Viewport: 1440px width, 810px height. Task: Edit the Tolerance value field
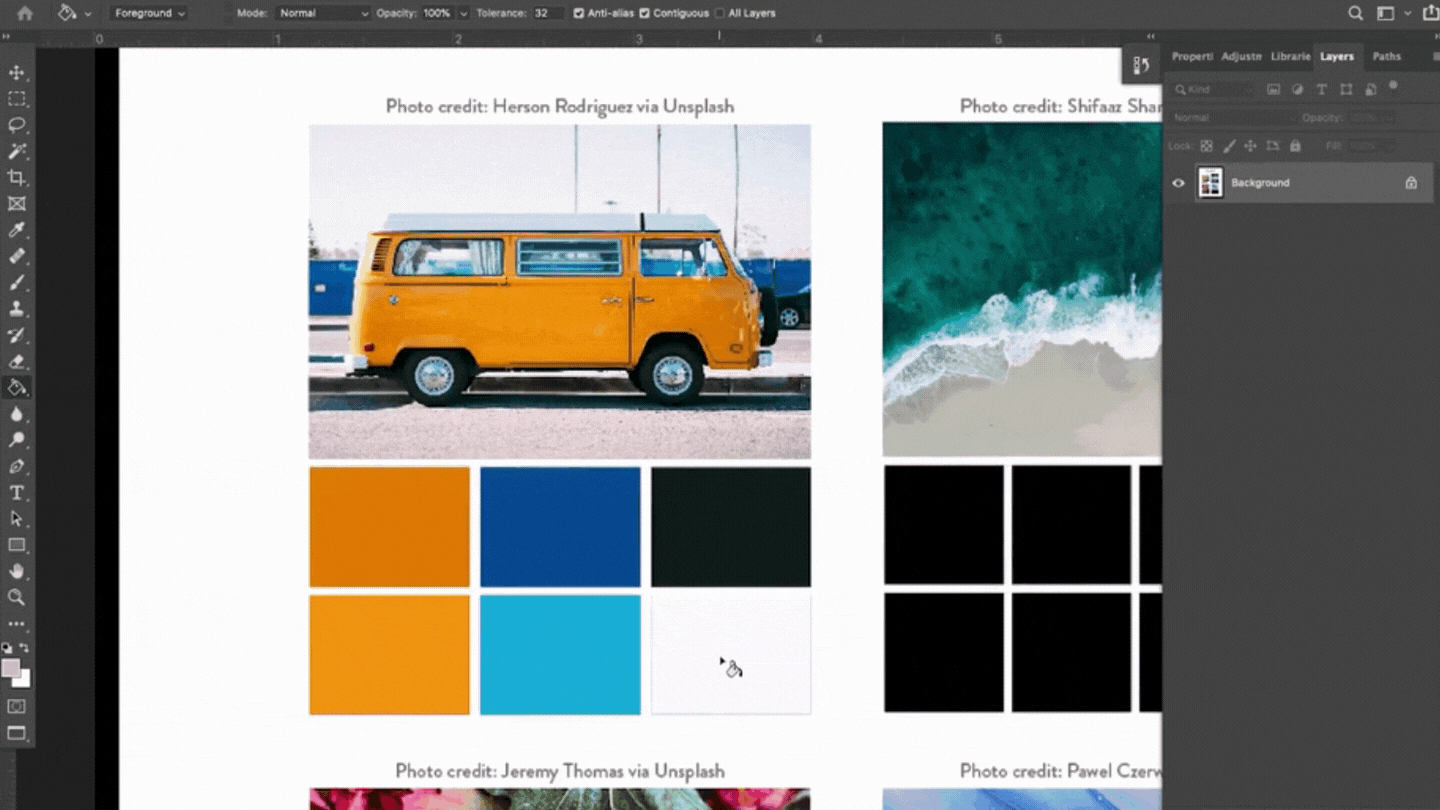point(540,13)
